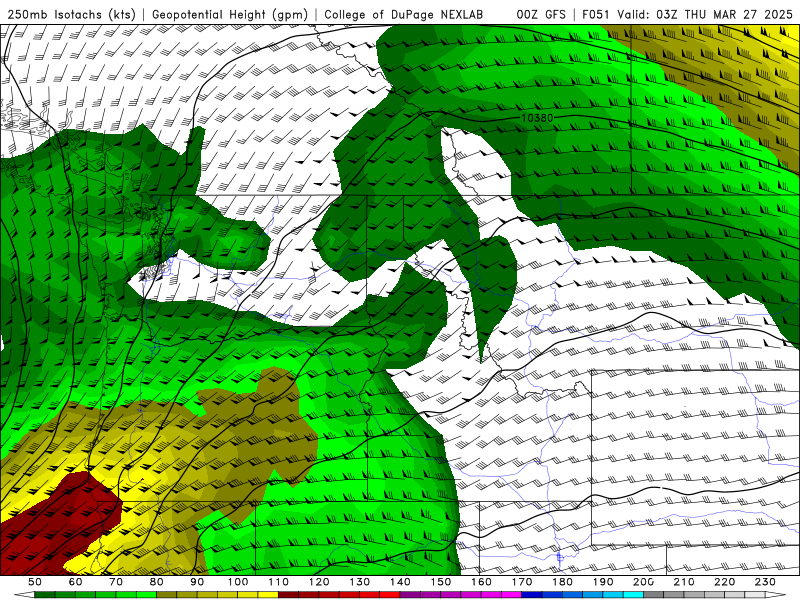Select the 'Geopotential Height (gpm)' header label
Screen dimensions: 800x600
230,15
